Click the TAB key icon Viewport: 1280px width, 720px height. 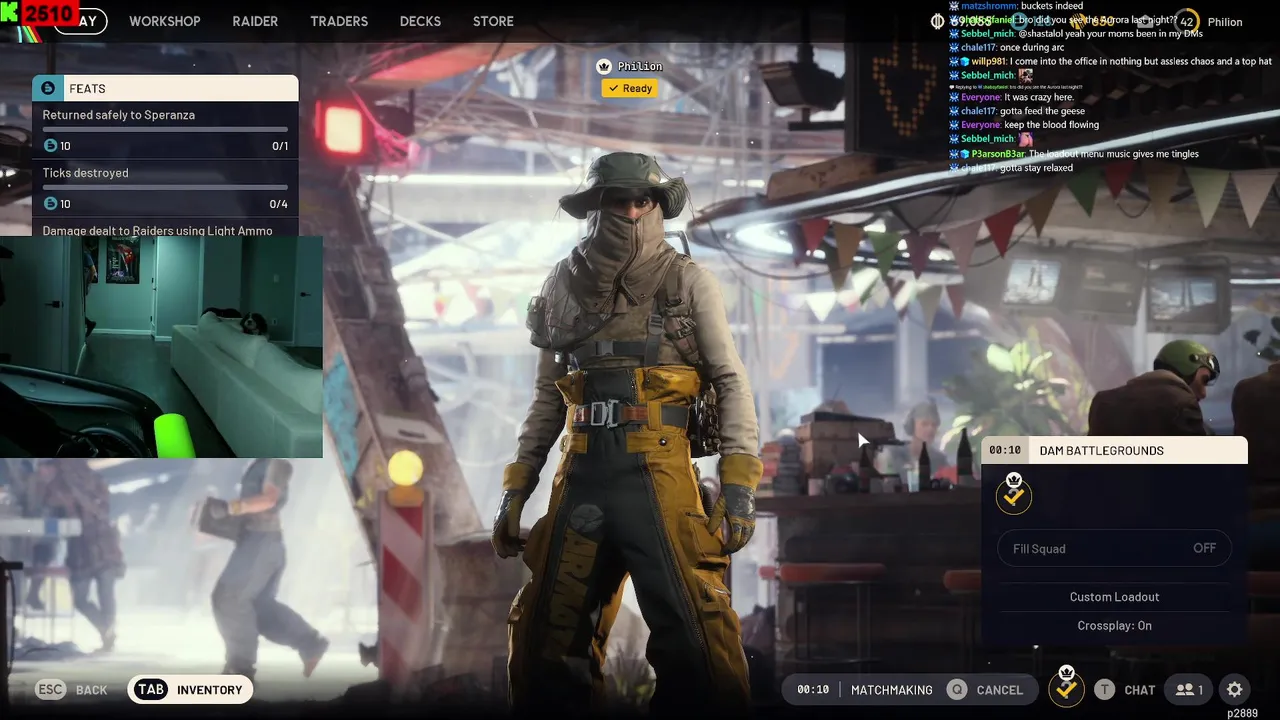click(151, 689)
